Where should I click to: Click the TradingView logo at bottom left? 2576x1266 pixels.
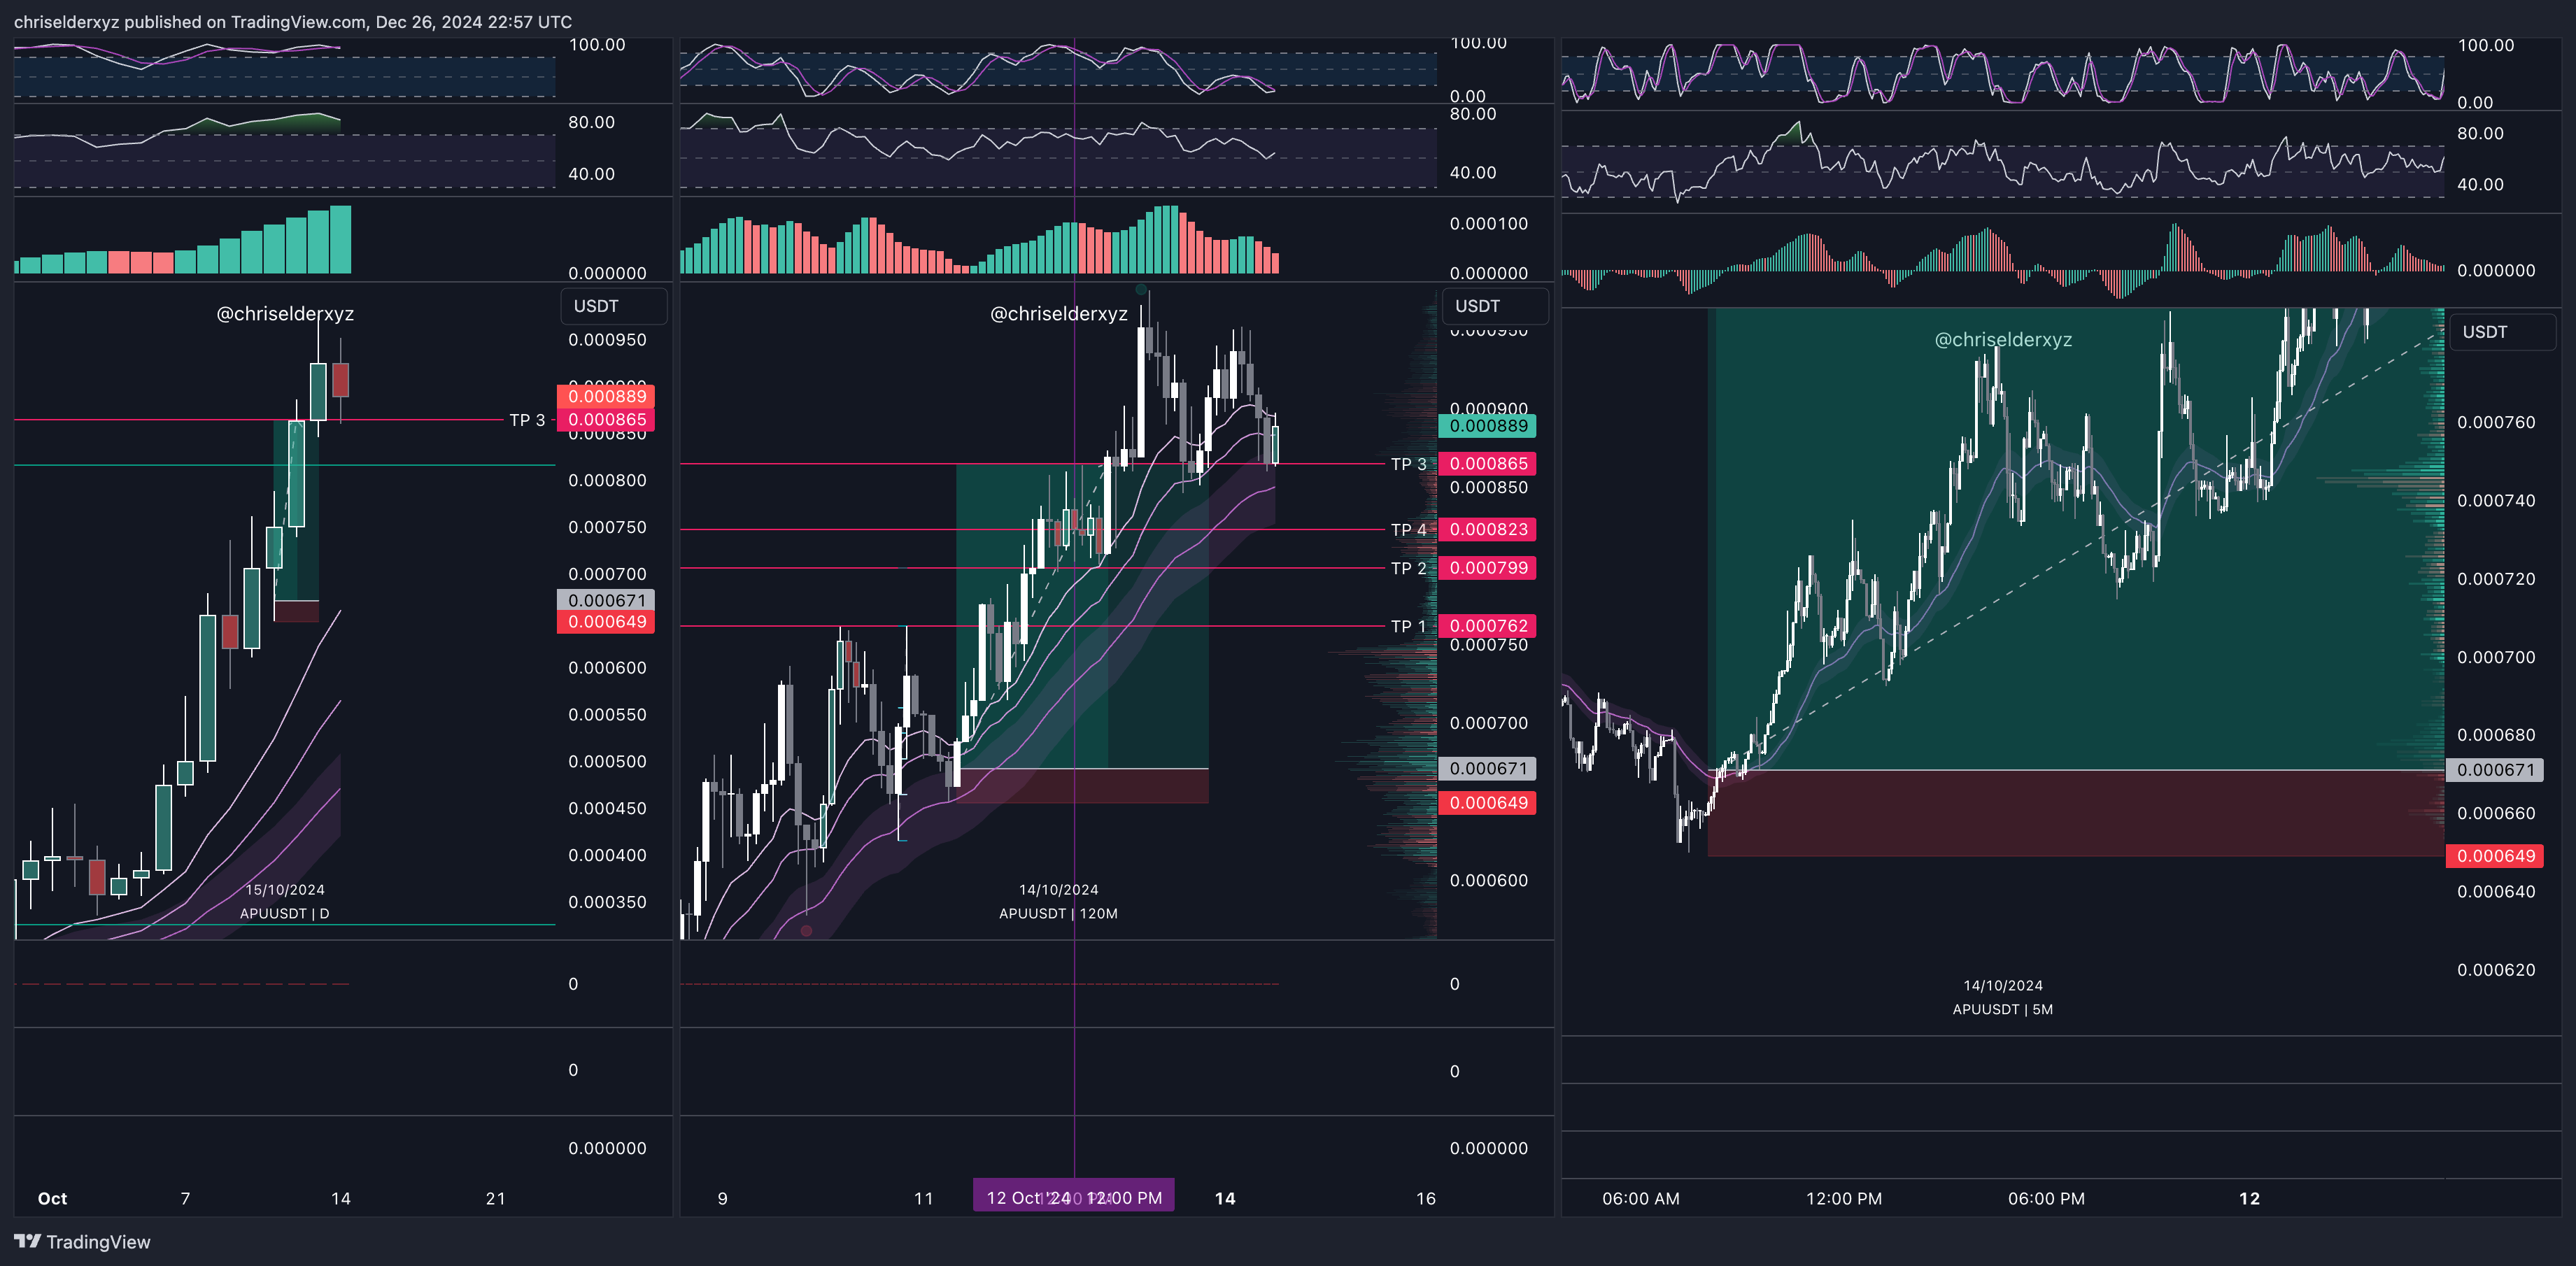point(82,1241)
